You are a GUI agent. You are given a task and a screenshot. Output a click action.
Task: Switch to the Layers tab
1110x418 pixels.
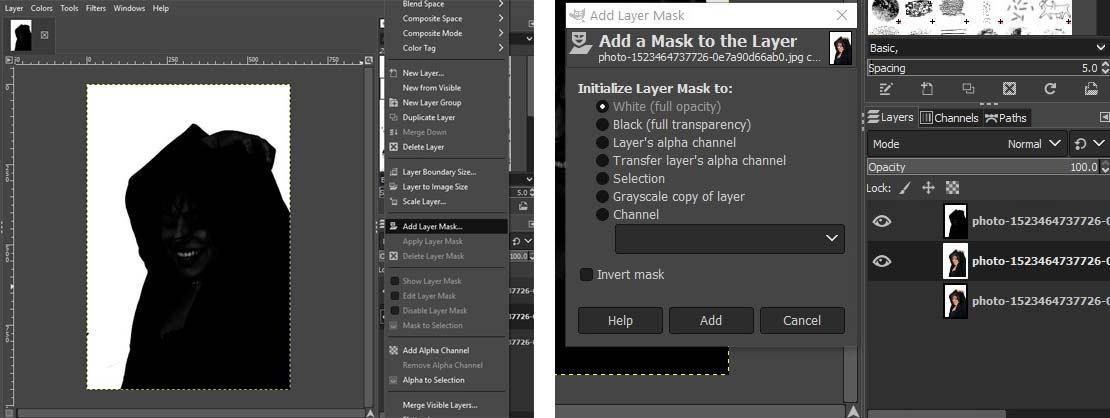(891, 117)
